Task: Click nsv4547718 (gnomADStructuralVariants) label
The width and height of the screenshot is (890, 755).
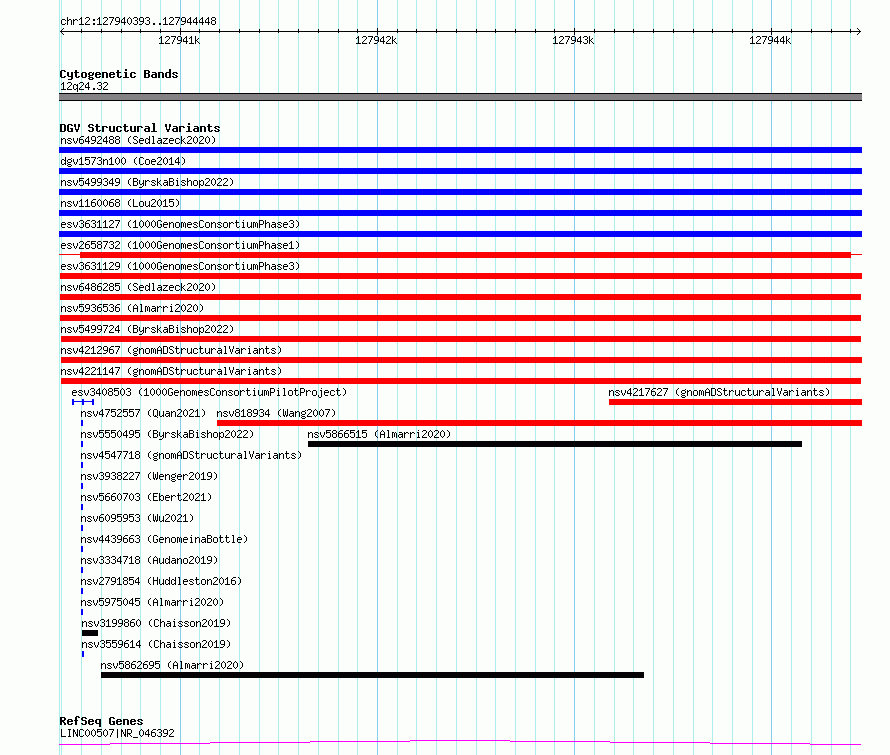Action: (x=191, y=455)
